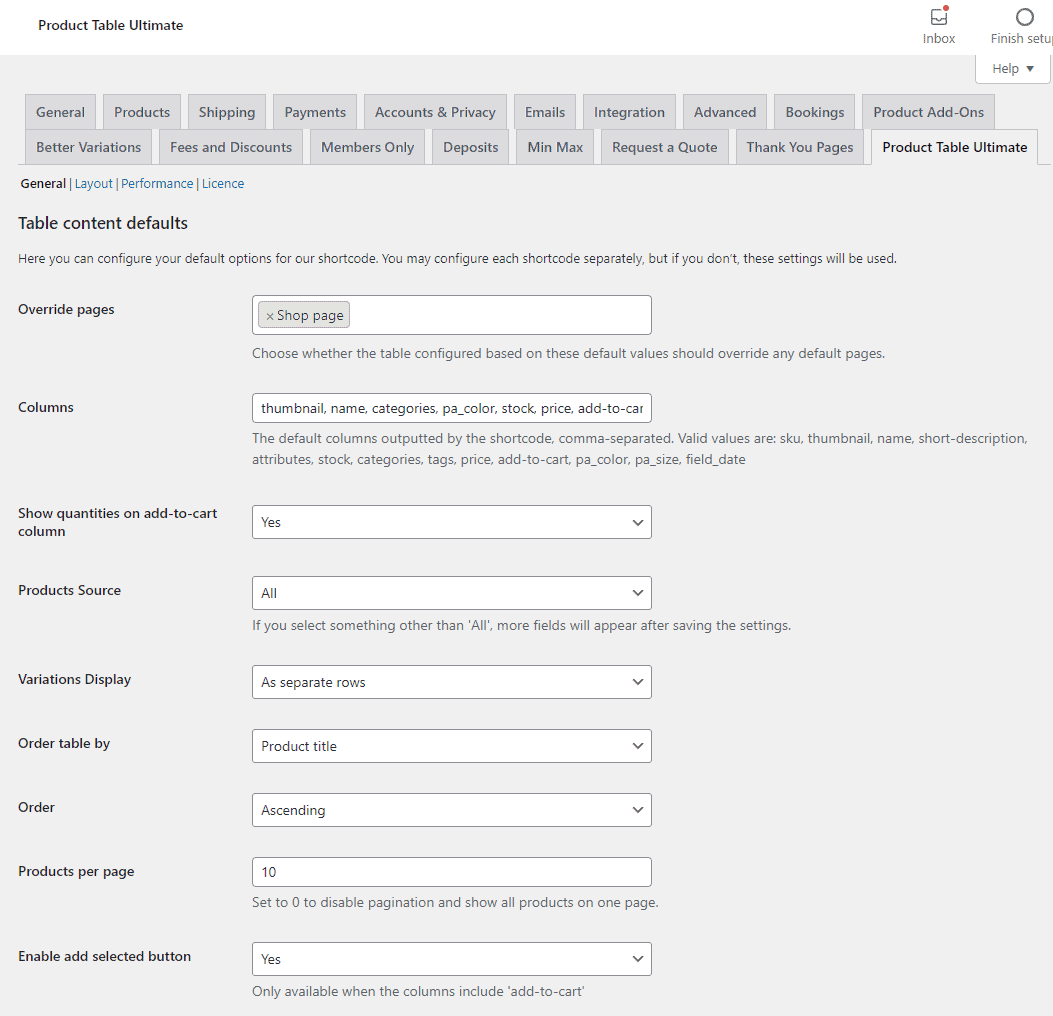
Task: Select the Product Table Ultimate tab
Action: pyautogui.click(x=954, y=147)
